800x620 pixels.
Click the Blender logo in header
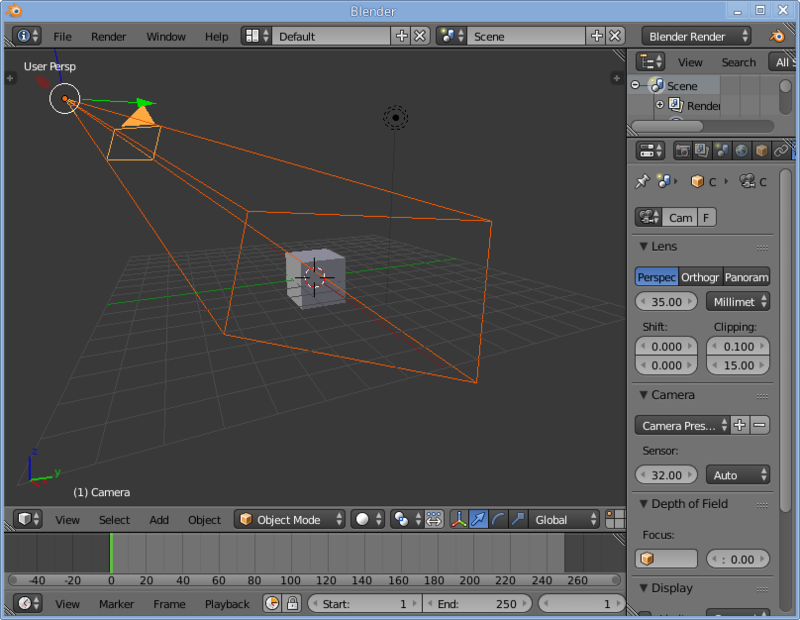pyautogui.click(x=777, y=36)
